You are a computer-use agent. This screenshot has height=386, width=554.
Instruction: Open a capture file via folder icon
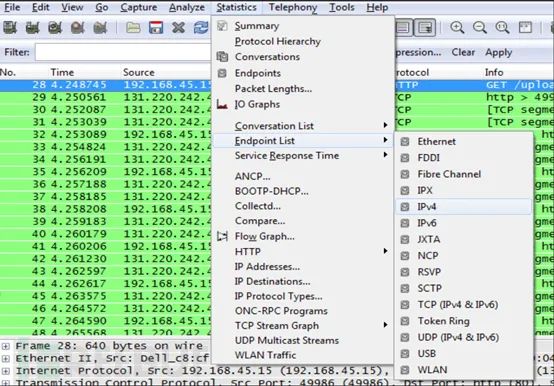coord(133,28)
